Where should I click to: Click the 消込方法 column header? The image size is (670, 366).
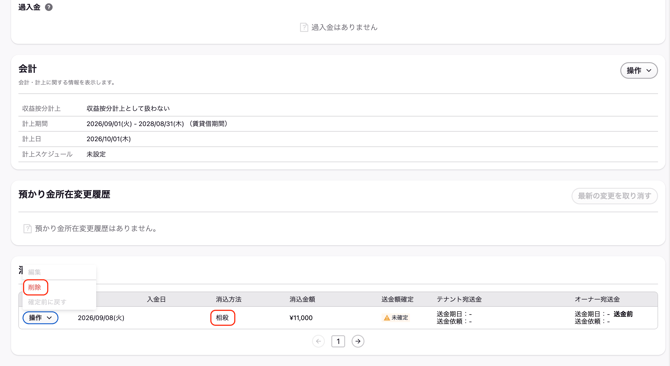[229, 299]
